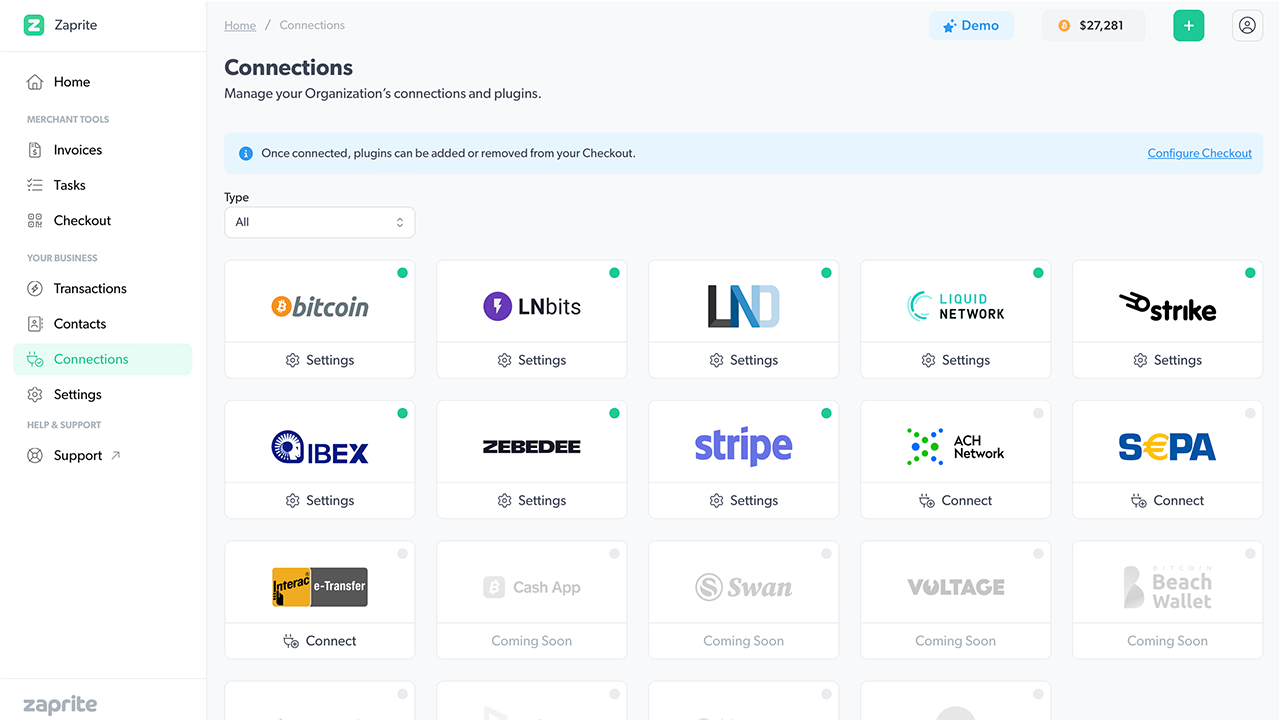The width and height of the screenshot is (1280, 720).
Task: Open Settings for the bitcoin connection
Action: point(320,360)
